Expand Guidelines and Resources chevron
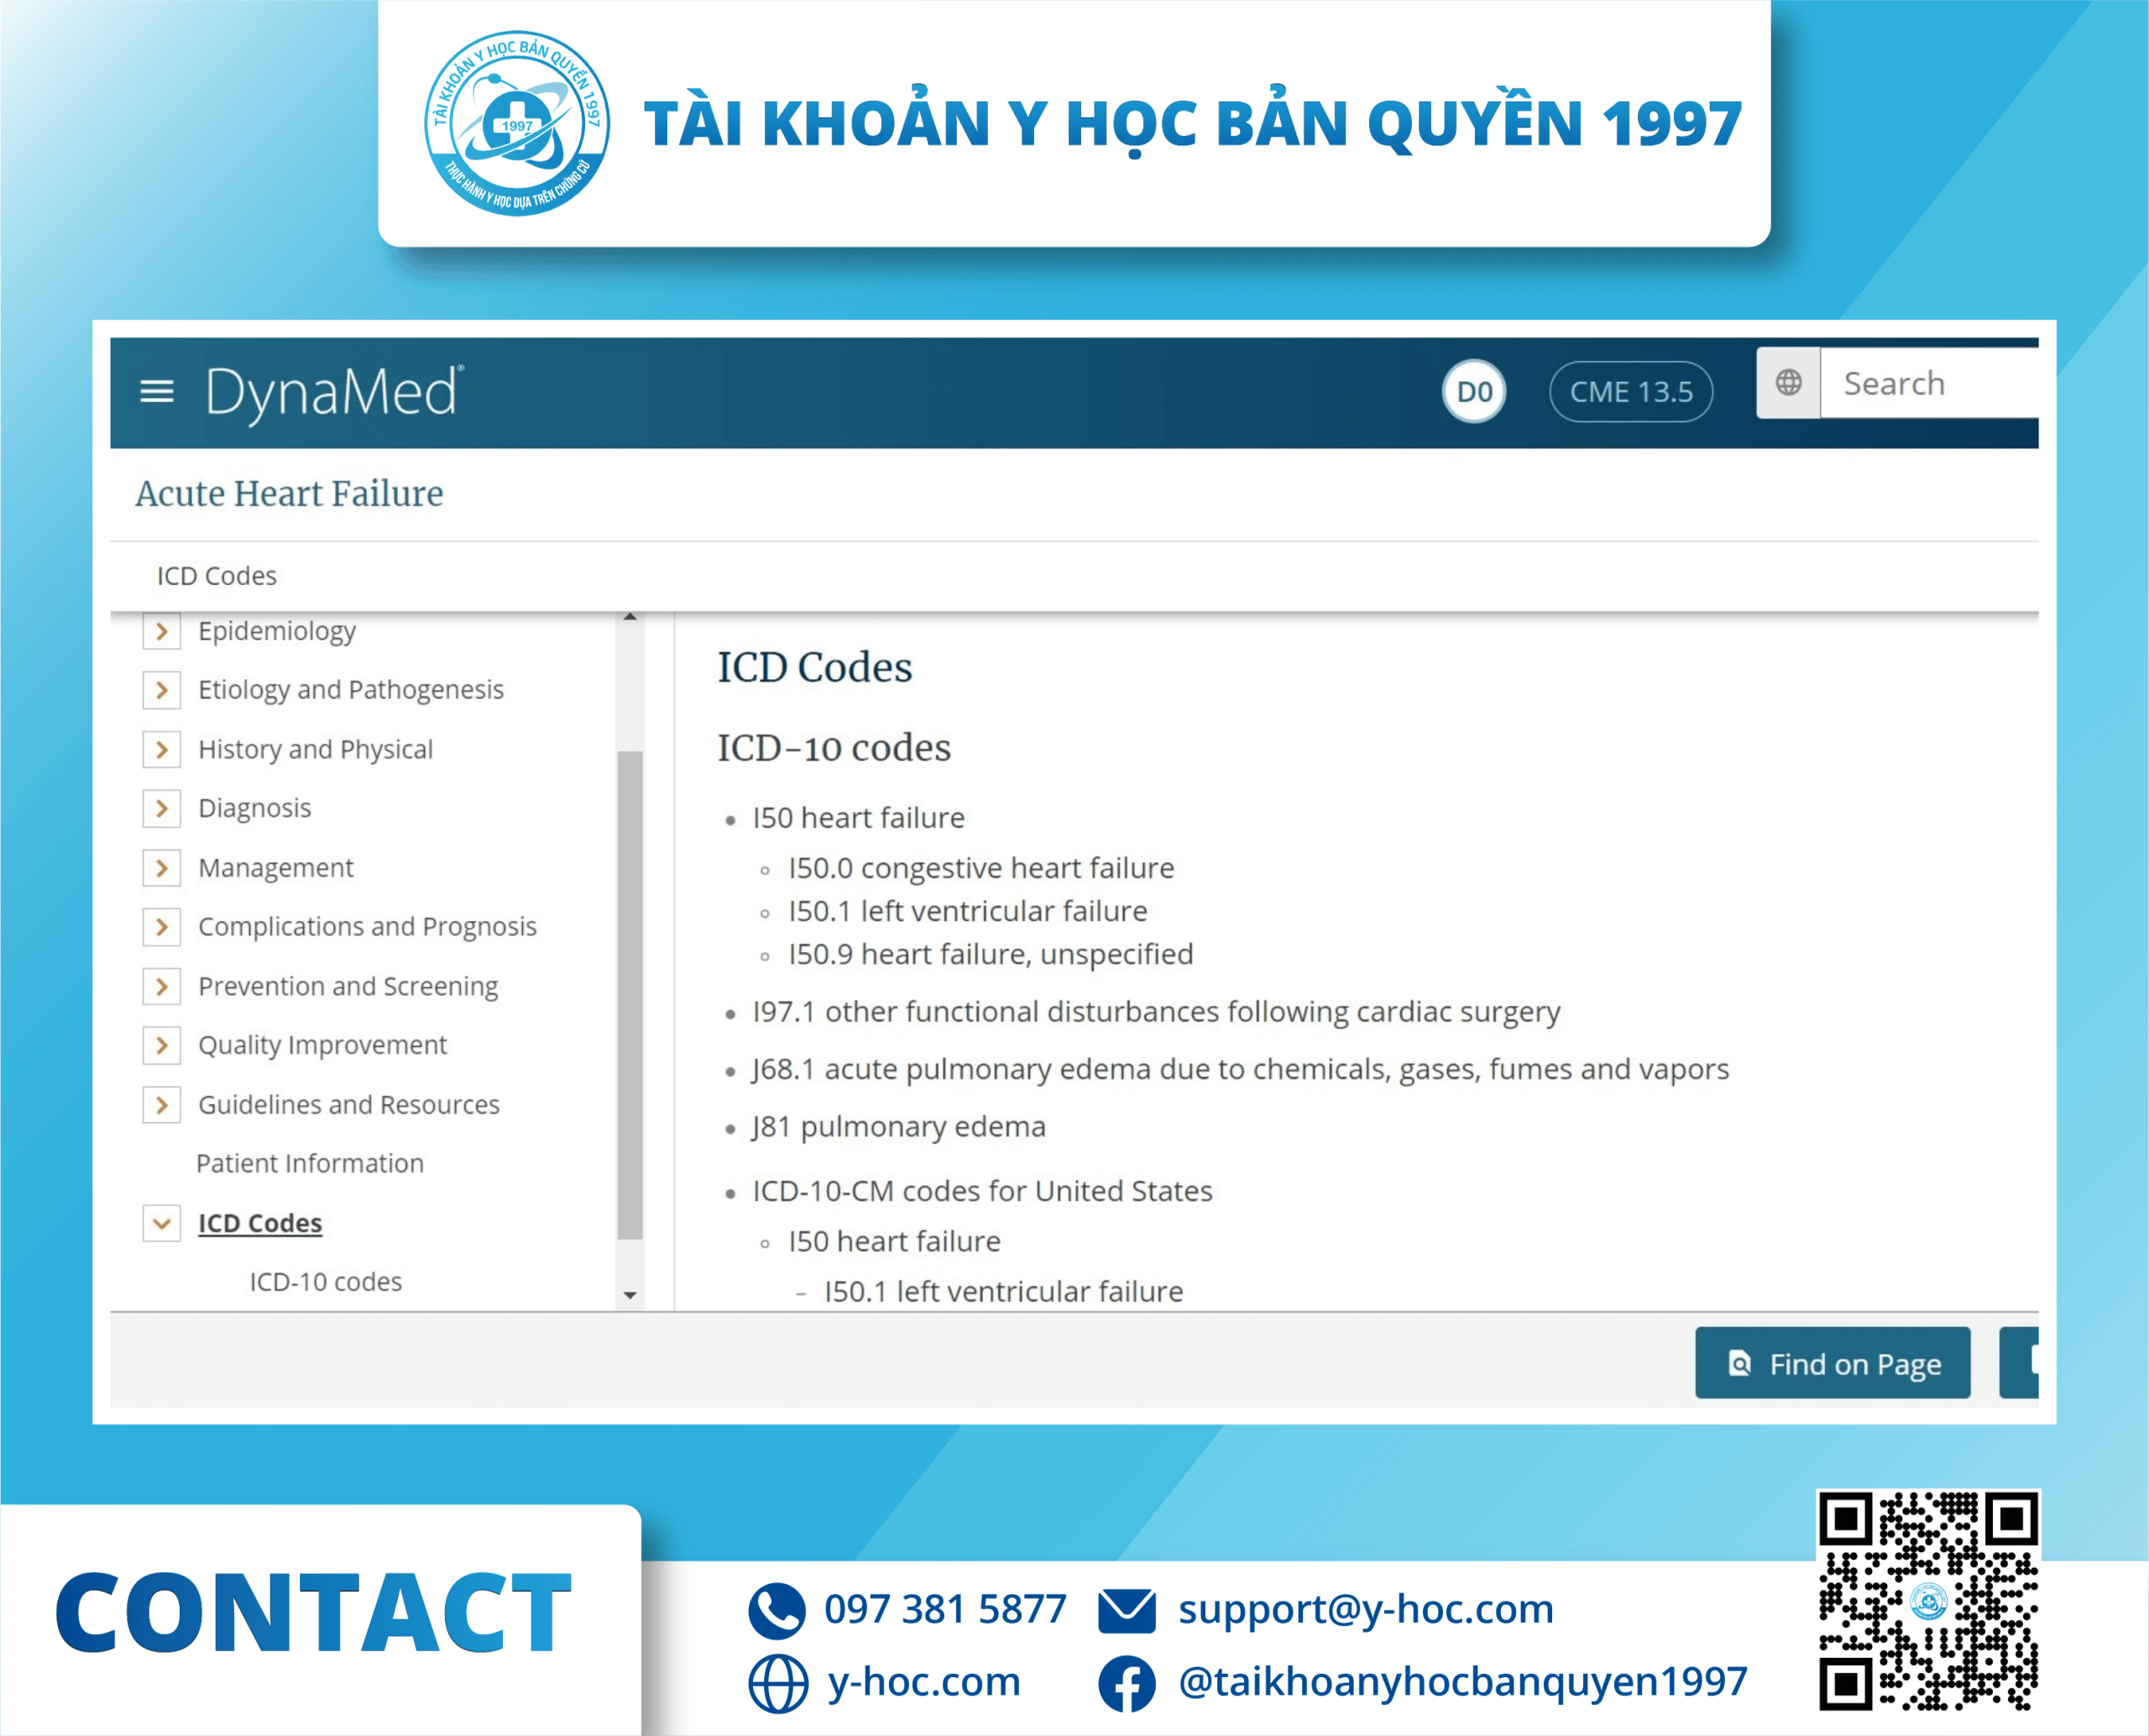Viewport: 2149px width, 1736px height. pyautogui.click(x=162, y=1105)
